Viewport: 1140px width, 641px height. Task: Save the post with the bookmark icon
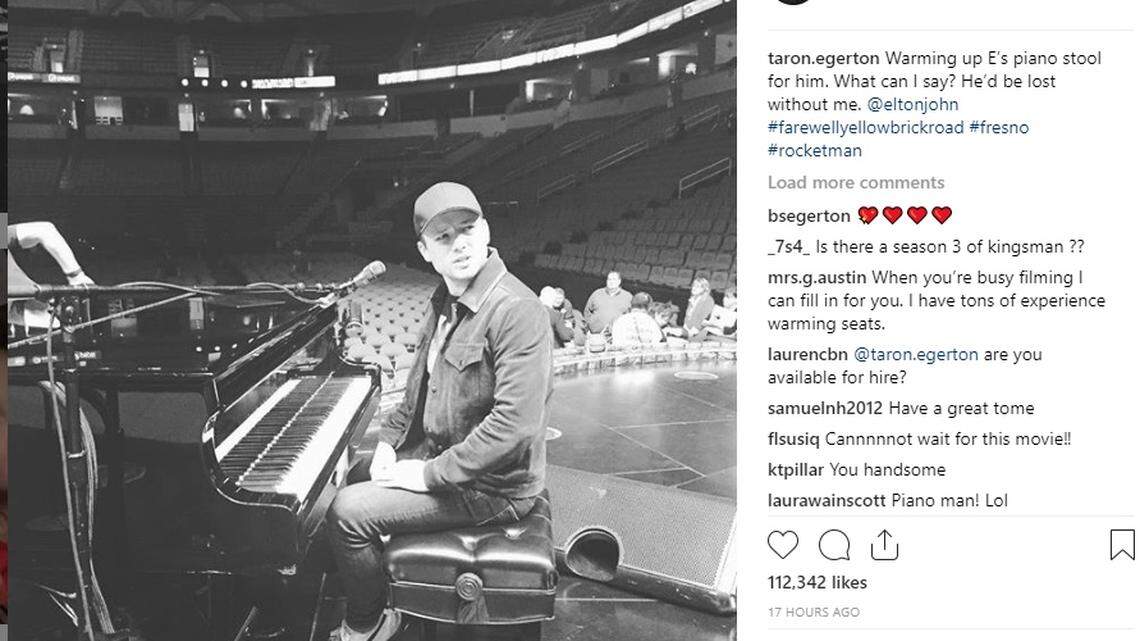[1122, 545]
